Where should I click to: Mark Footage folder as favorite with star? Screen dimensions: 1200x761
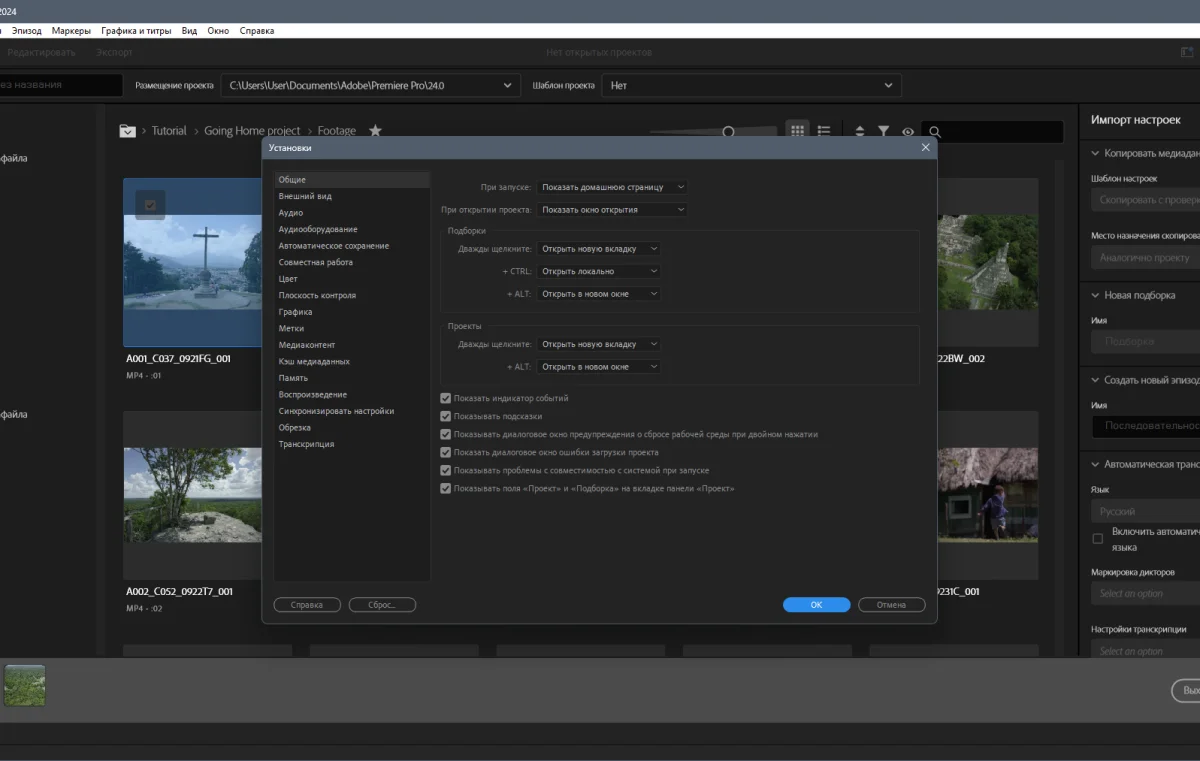click(x=375, y=131)
